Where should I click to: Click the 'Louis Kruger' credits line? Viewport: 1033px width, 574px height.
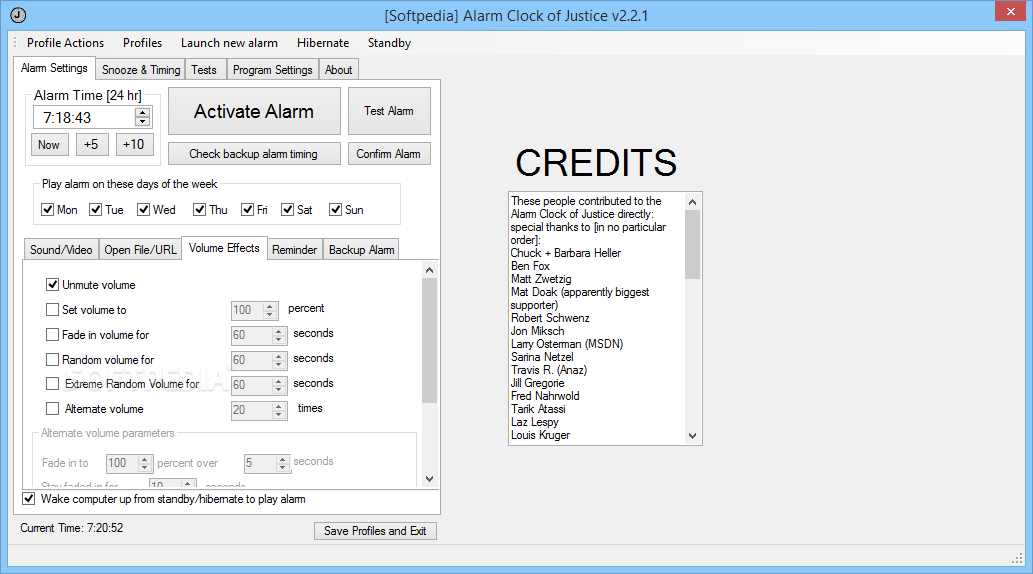coord(541,435)
